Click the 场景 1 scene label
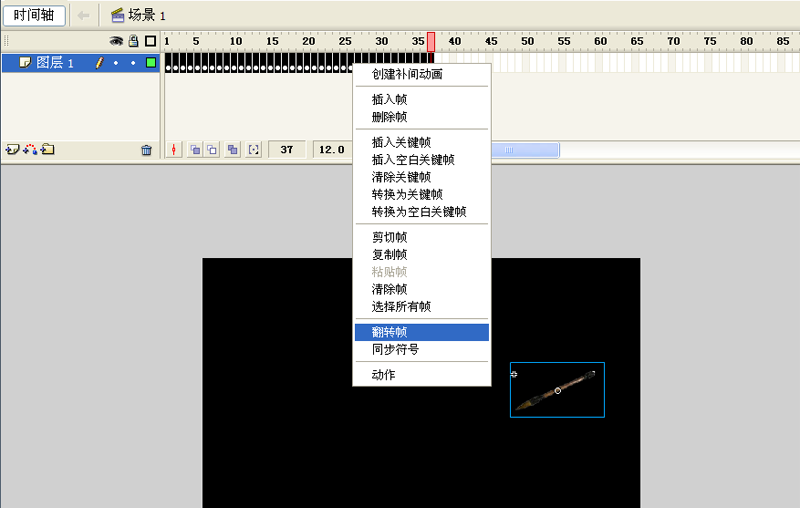Viewport: 800px width, 508px height. [147, 15]
